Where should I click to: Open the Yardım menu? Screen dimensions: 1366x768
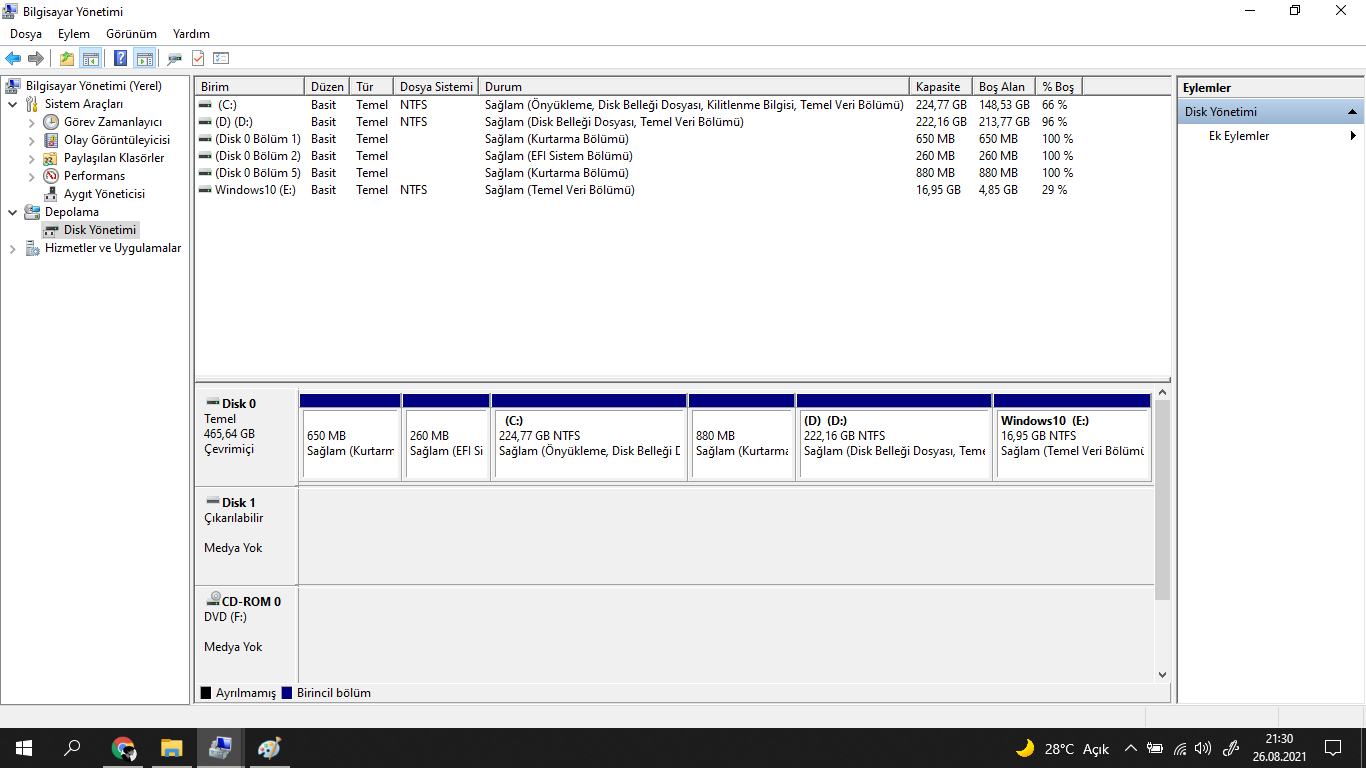(x=191, y=34)
